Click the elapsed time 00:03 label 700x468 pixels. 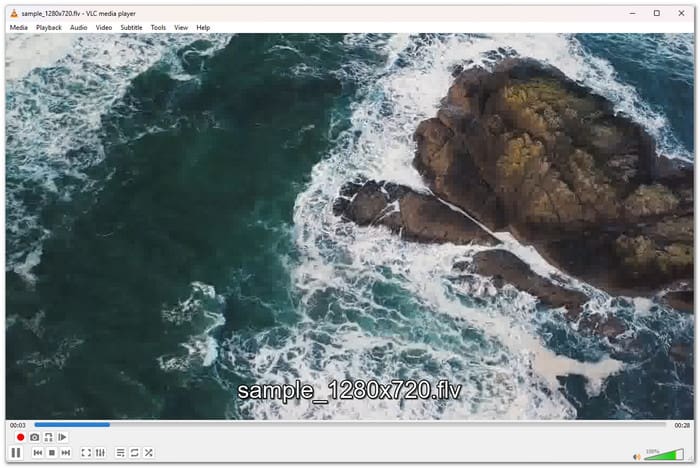tap(18, 425)
